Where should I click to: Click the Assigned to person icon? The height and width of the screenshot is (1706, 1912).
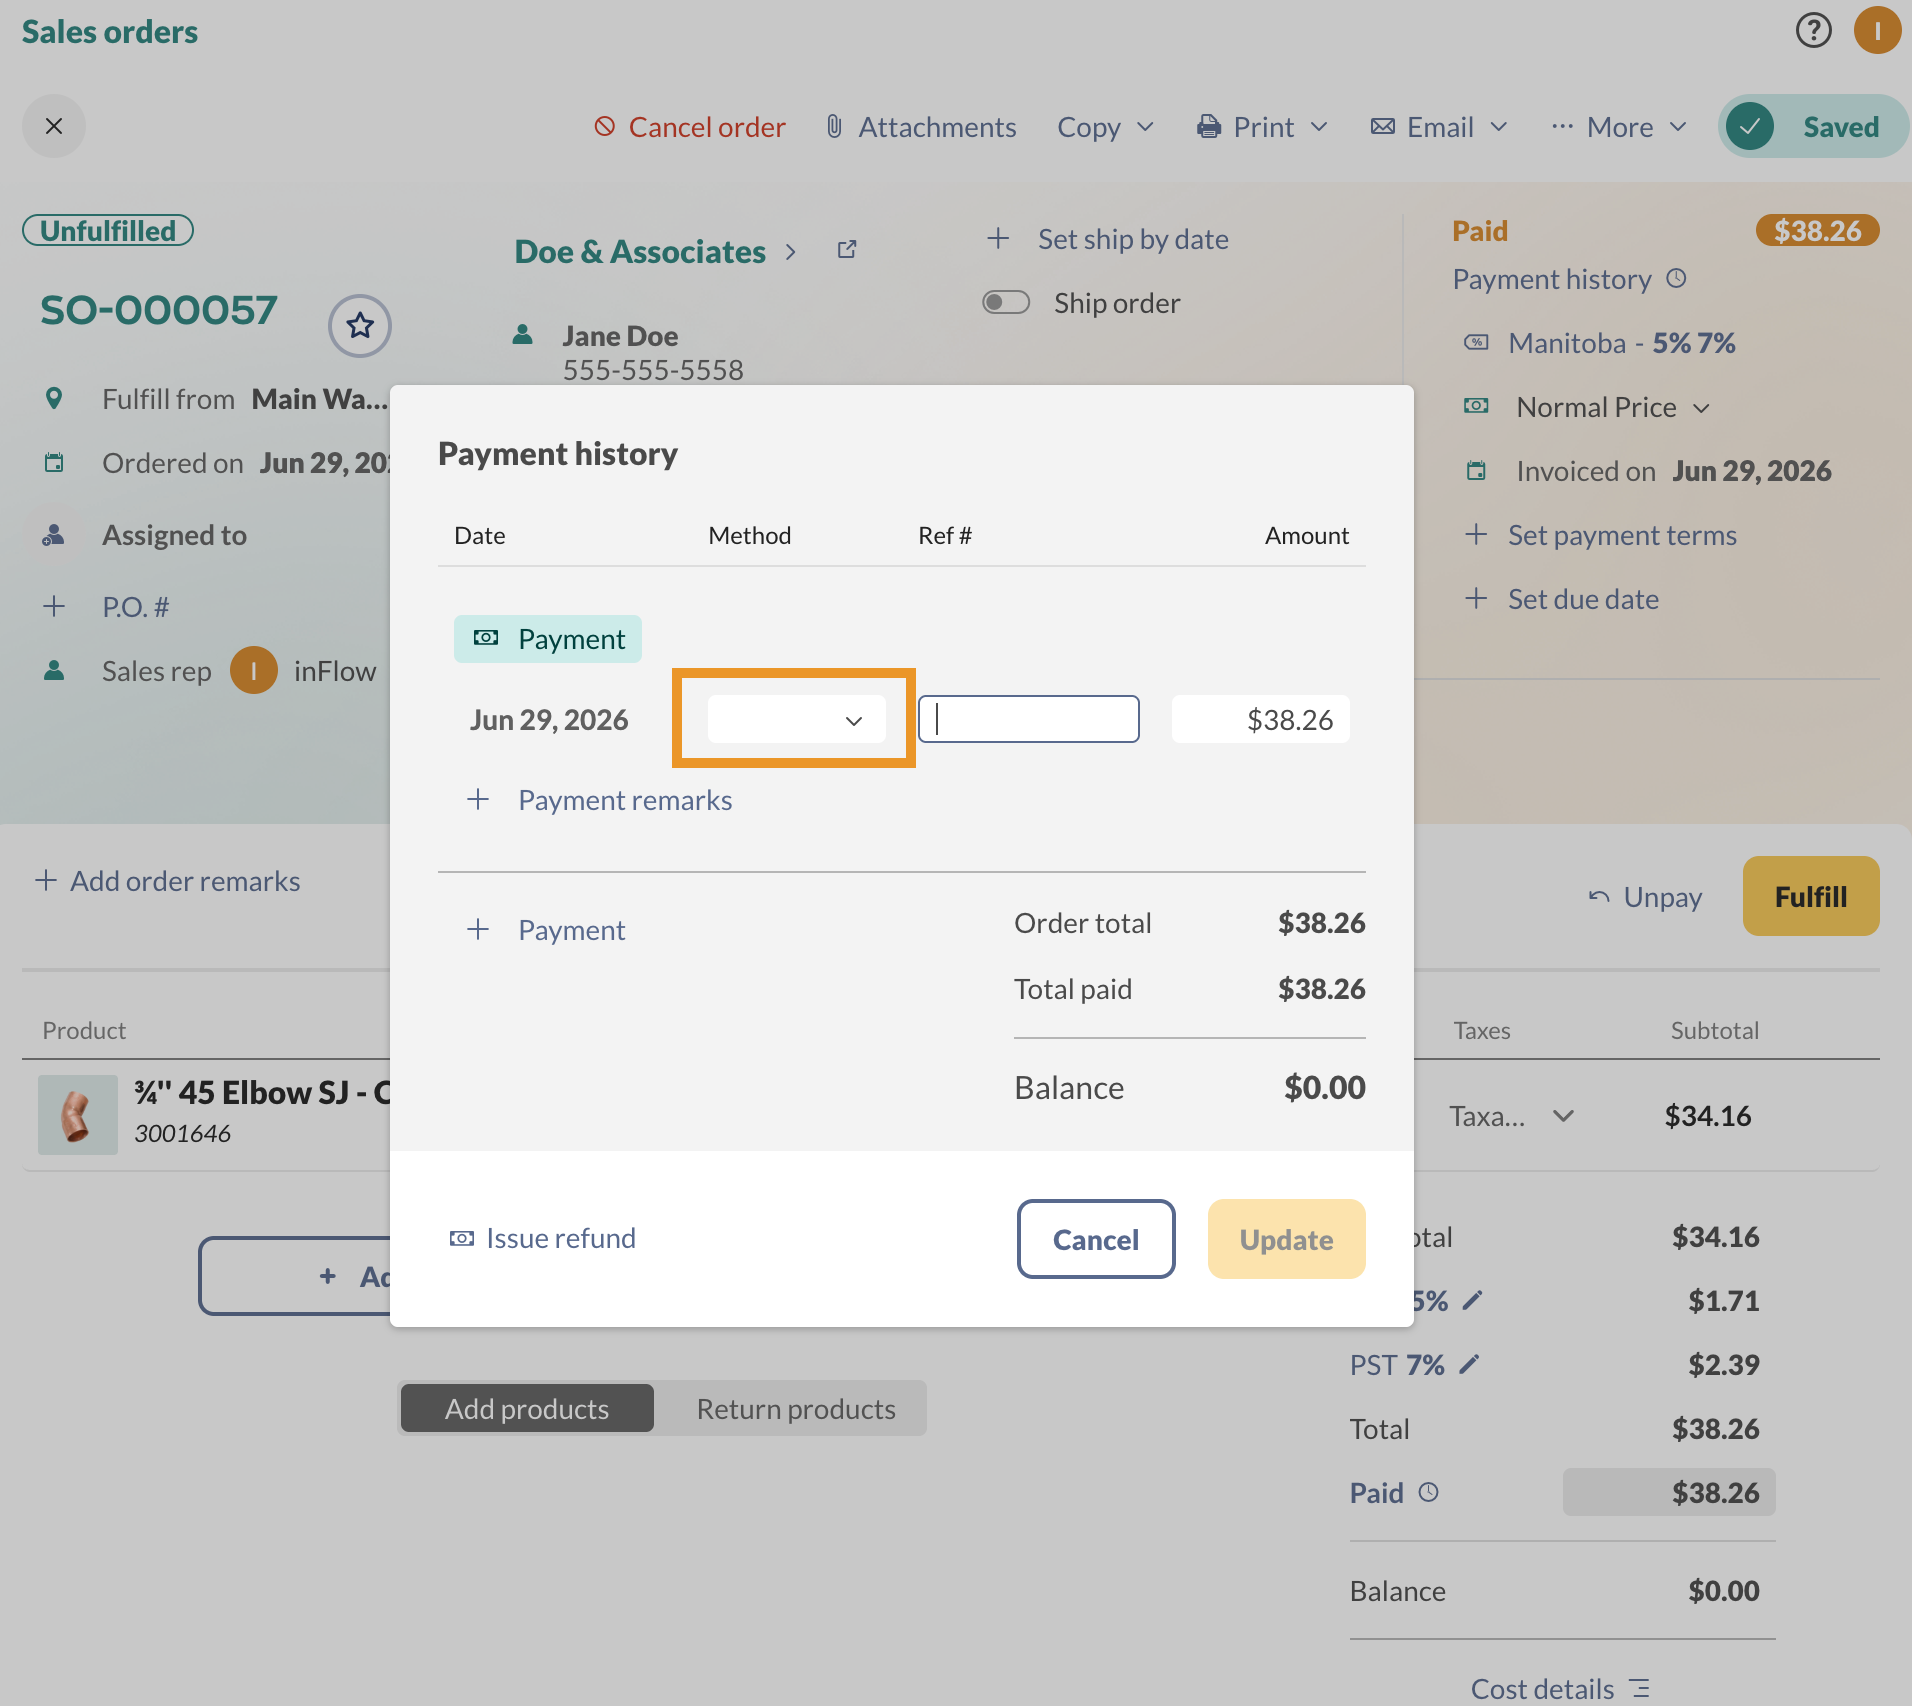click(x=54, y=534)
